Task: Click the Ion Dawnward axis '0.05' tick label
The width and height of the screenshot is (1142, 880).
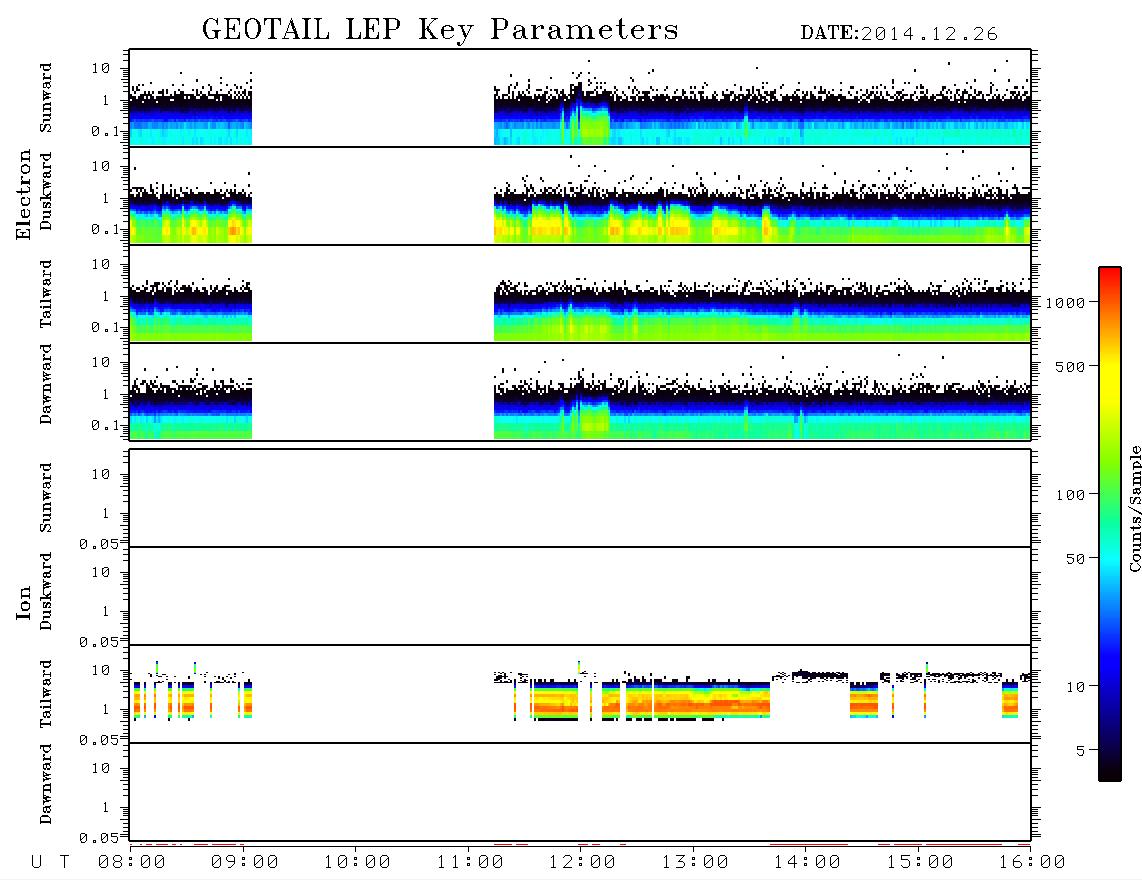Action: pos(99,838)
